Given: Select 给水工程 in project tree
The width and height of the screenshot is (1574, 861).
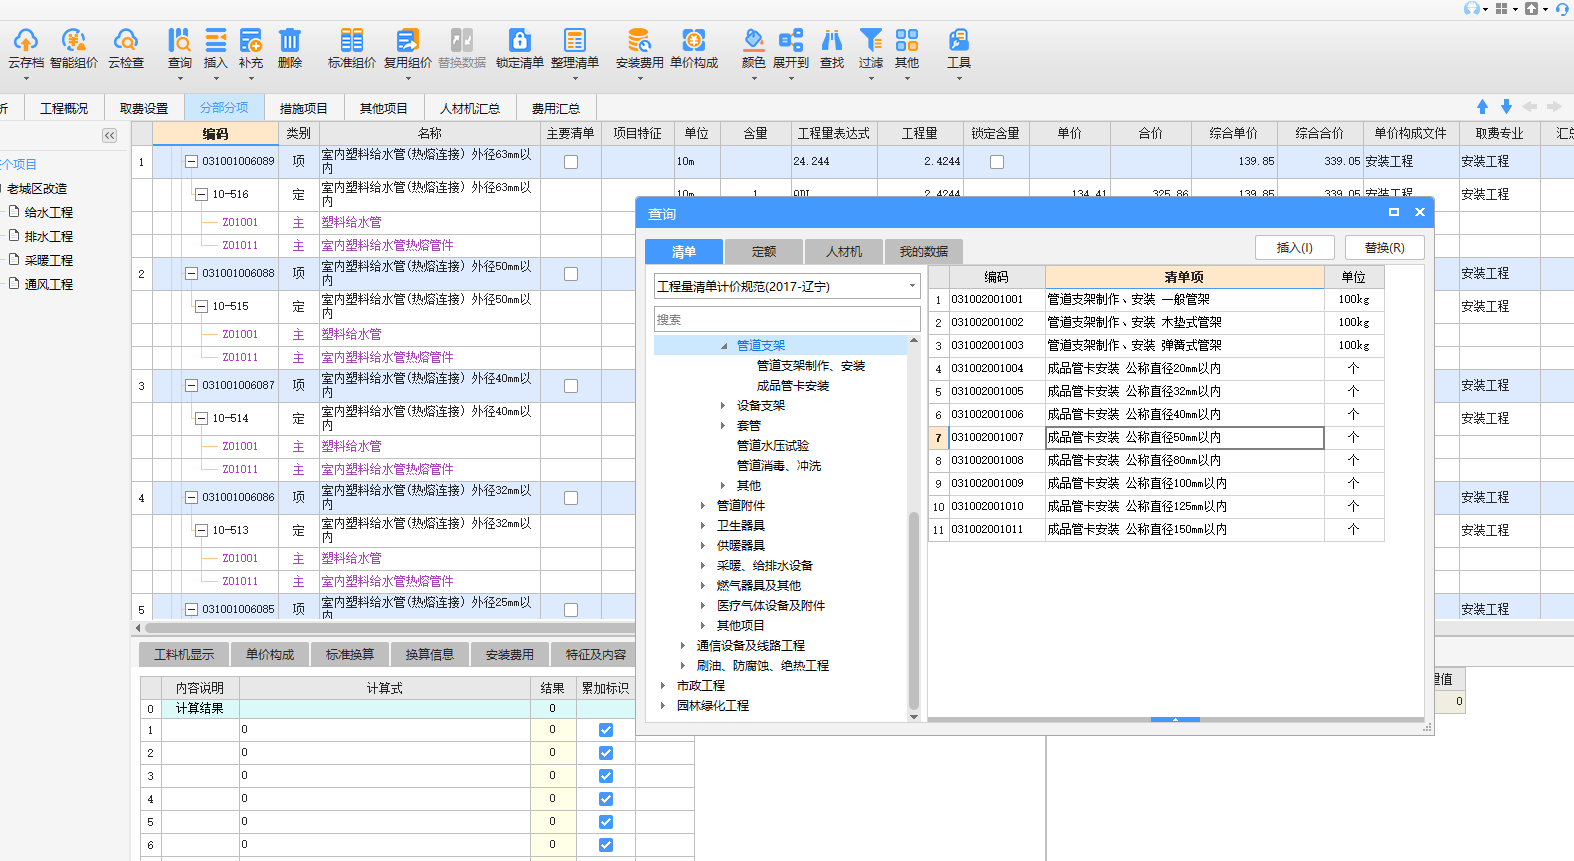Looking at the screenshot, I should (49, 213).
